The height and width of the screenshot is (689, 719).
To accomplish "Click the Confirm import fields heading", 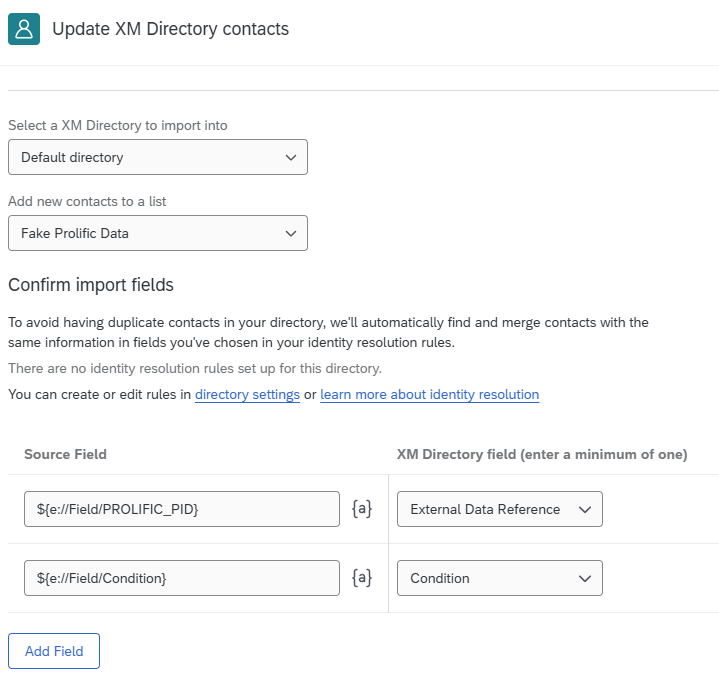I will (x=91, y=285).
